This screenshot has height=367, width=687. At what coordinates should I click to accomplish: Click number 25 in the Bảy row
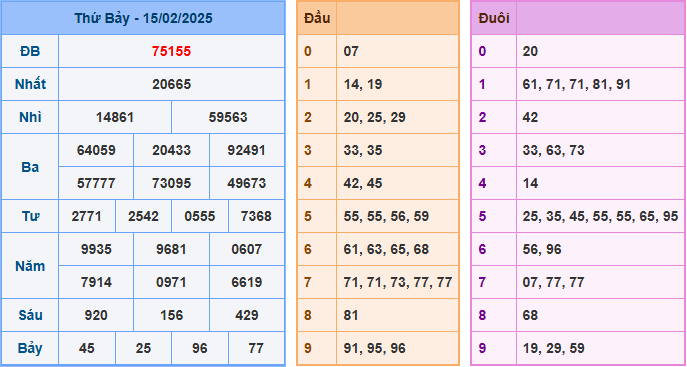tap(143, 348)
